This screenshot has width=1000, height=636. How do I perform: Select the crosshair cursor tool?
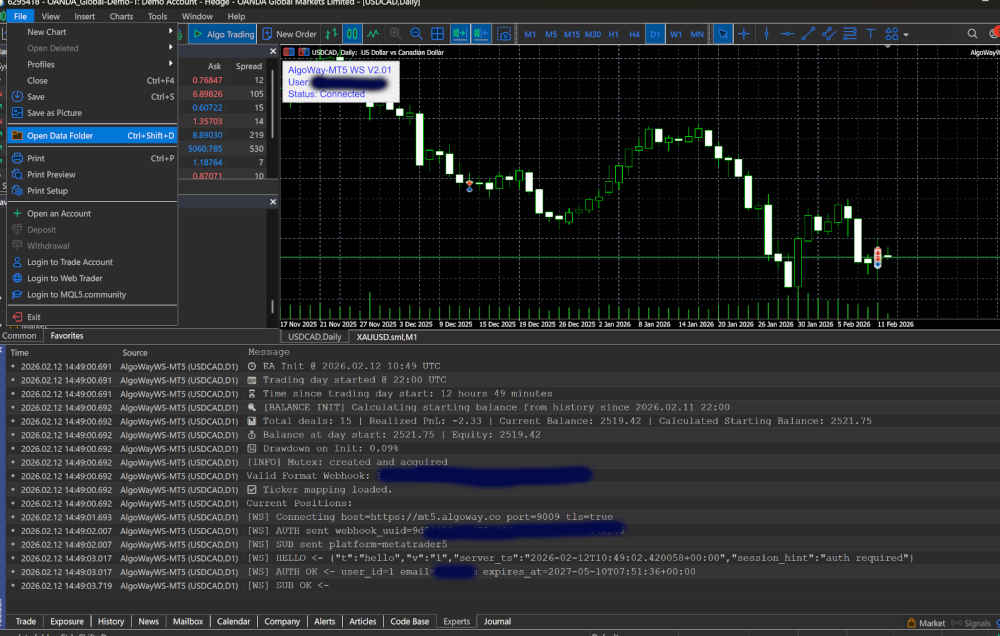coord(745,34)
